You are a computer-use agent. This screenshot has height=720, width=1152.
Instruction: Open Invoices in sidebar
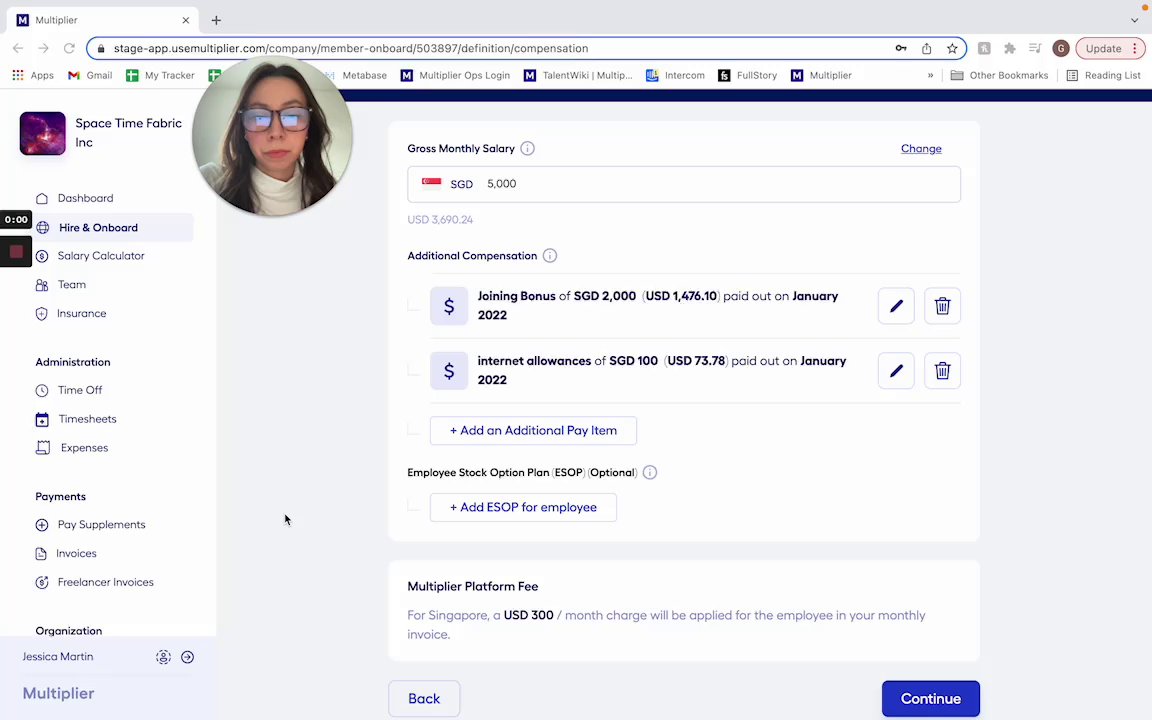tap(76, 553)
